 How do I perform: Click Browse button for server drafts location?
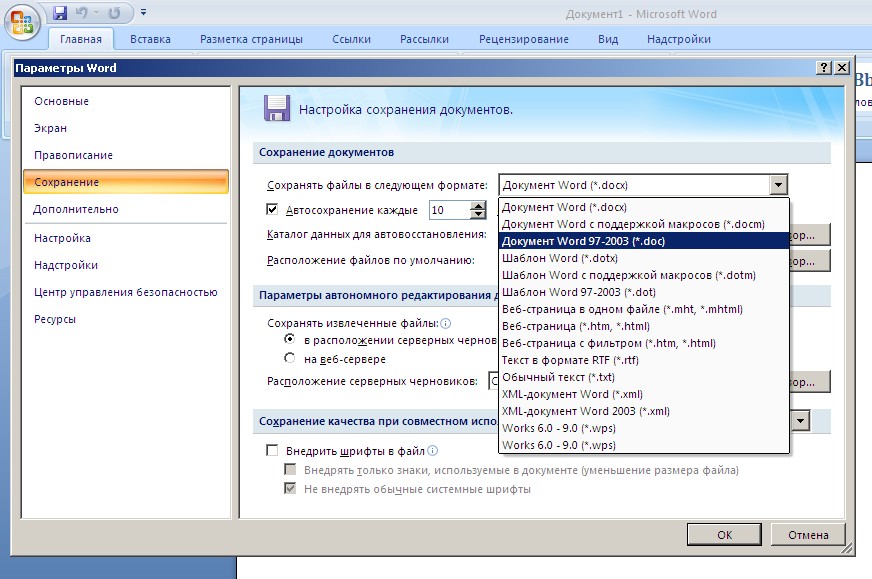pos(810,382)
